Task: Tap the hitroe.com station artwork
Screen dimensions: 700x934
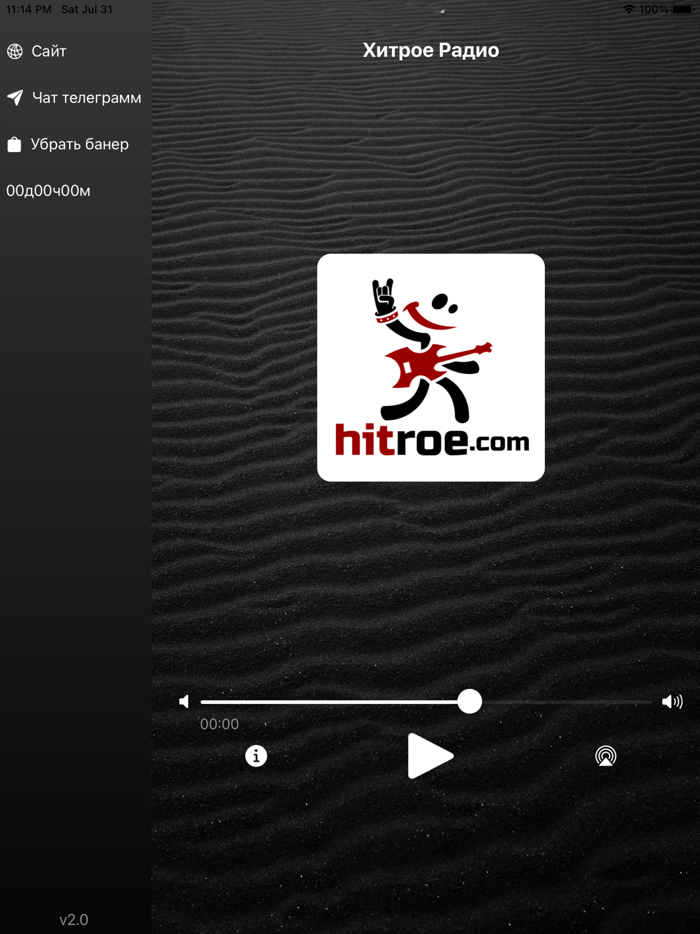Action: [431, 368]
